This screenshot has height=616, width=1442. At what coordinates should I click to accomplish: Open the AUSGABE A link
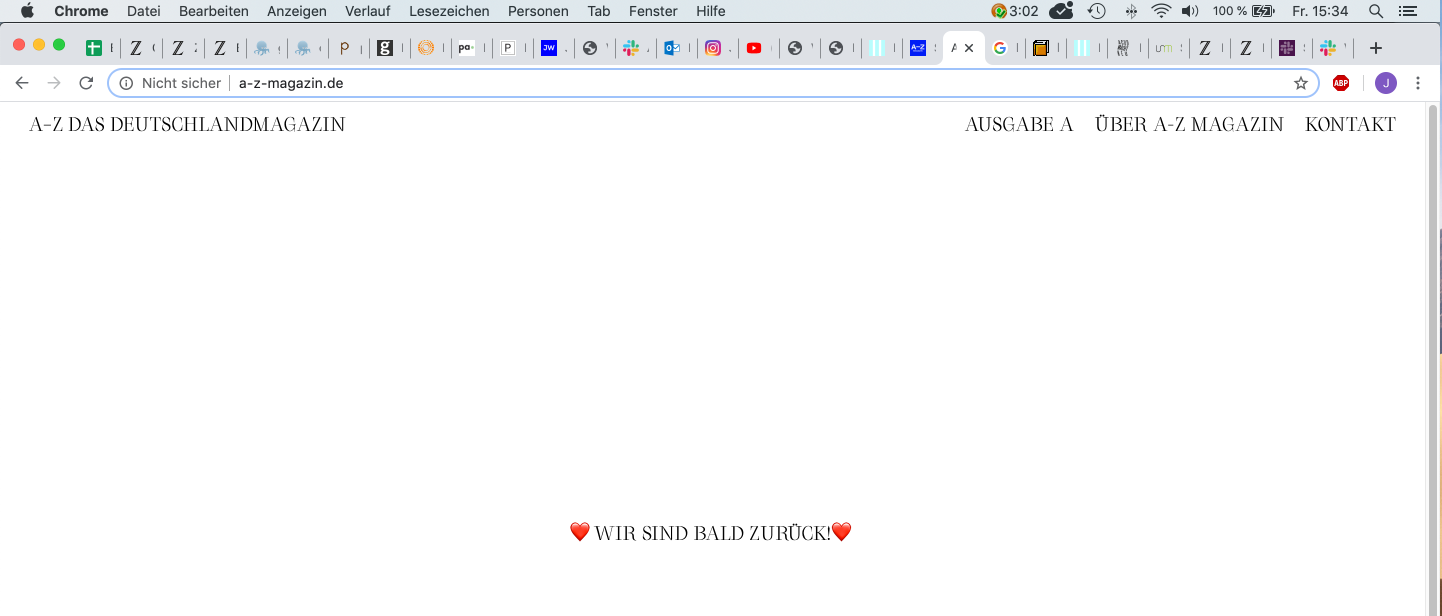tap(1018, 125)
